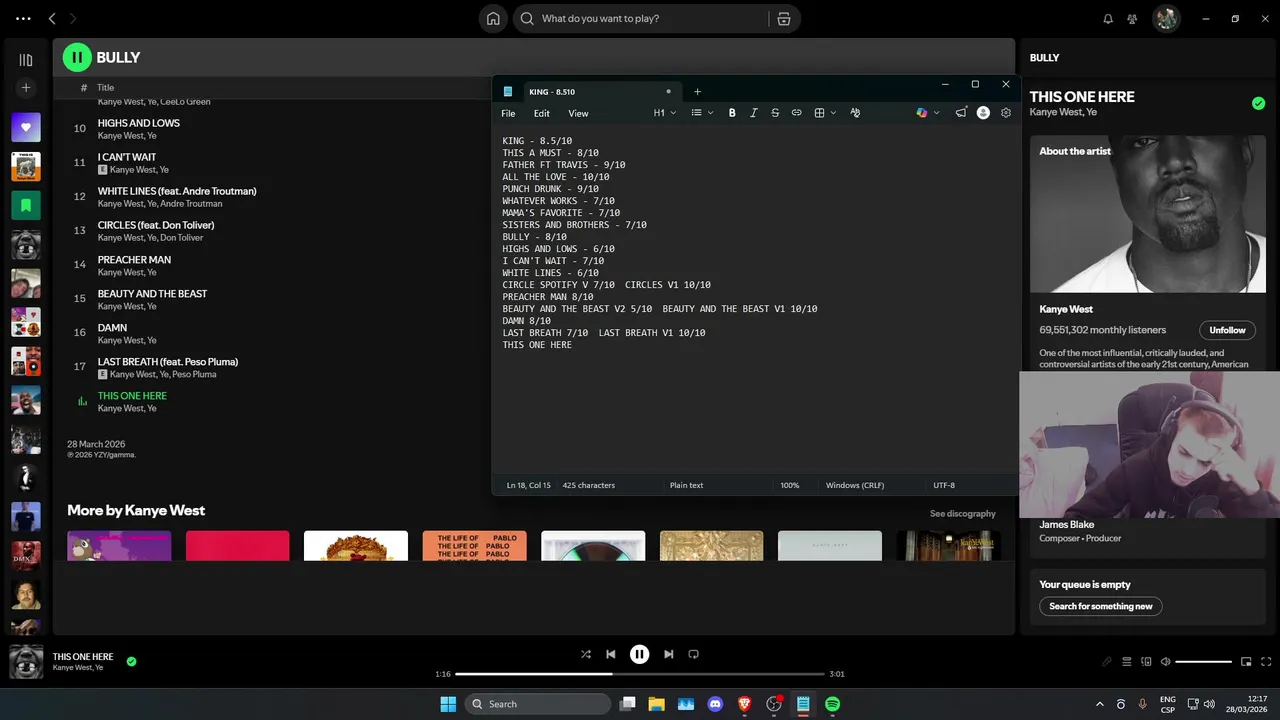Navigate back in Spotify
The width and height of the screenshot is (1280, 720).
point(52,18)
